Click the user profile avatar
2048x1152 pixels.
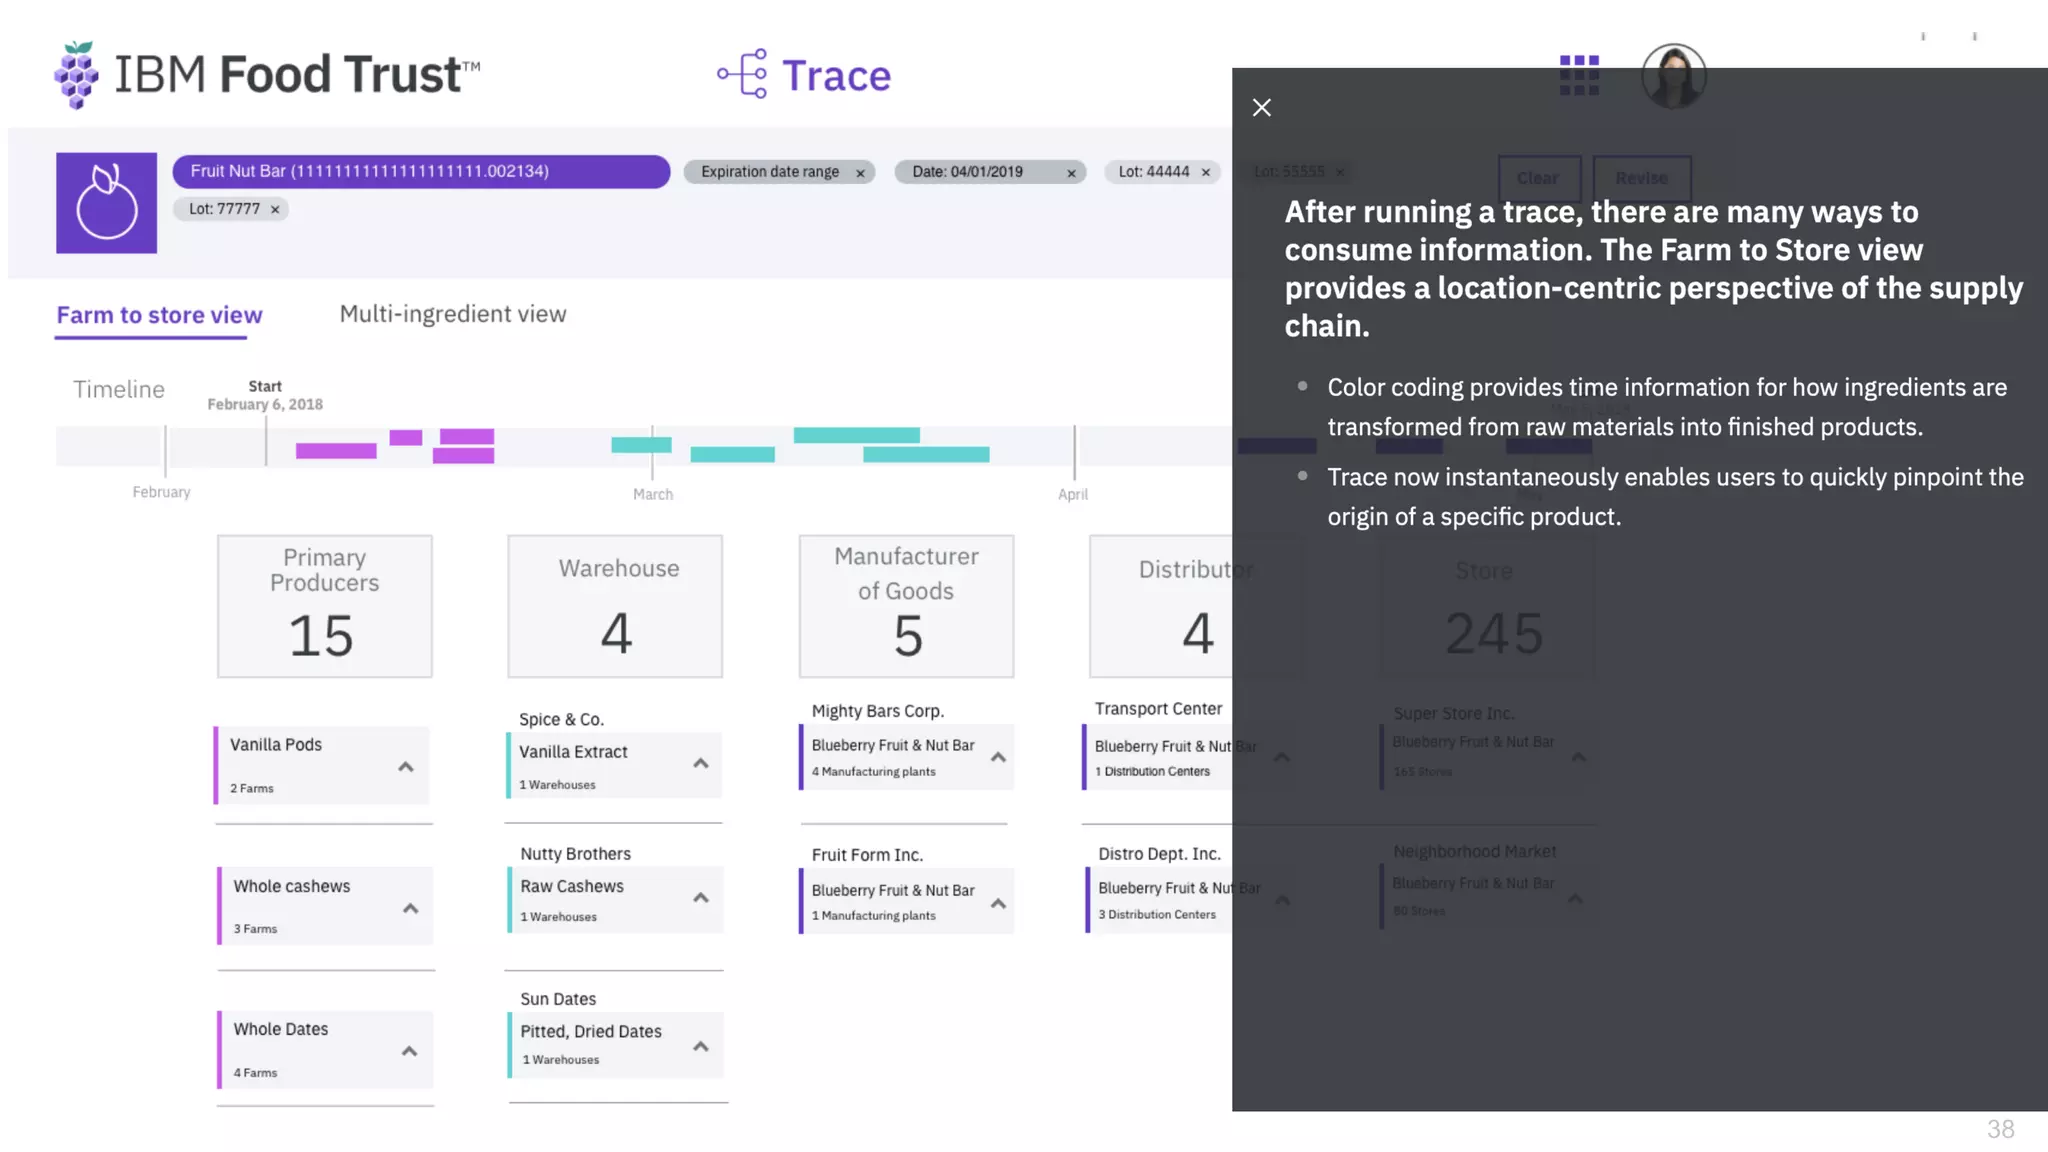pos(1673,76)
